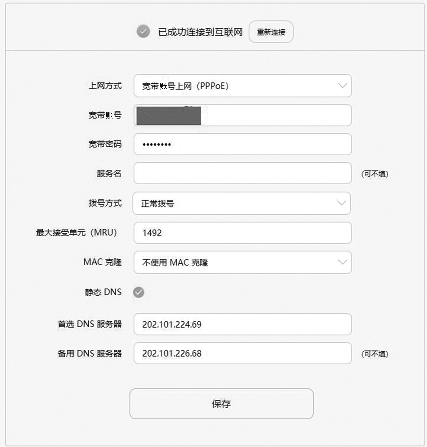This screenshot has height=447, width=427.
Task: Click the 静态 DNS label text
Action: (x=103, y=292)
